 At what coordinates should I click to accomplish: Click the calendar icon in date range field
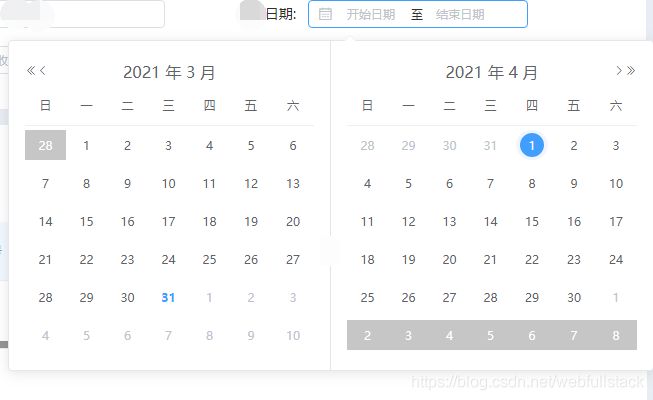tap(325, 14)
